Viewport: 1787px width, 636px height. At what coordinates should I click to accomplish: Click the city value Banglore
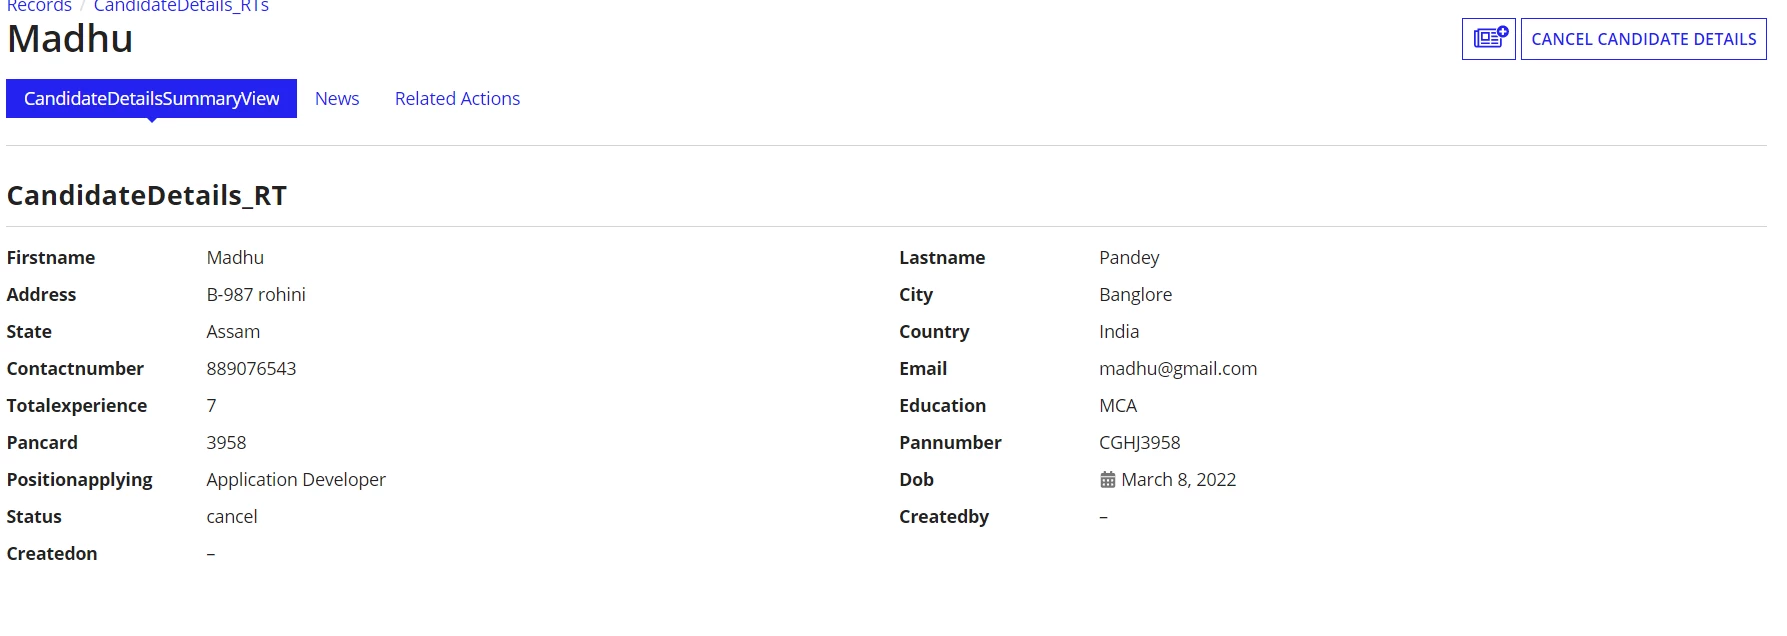(x=1135, y=294)
